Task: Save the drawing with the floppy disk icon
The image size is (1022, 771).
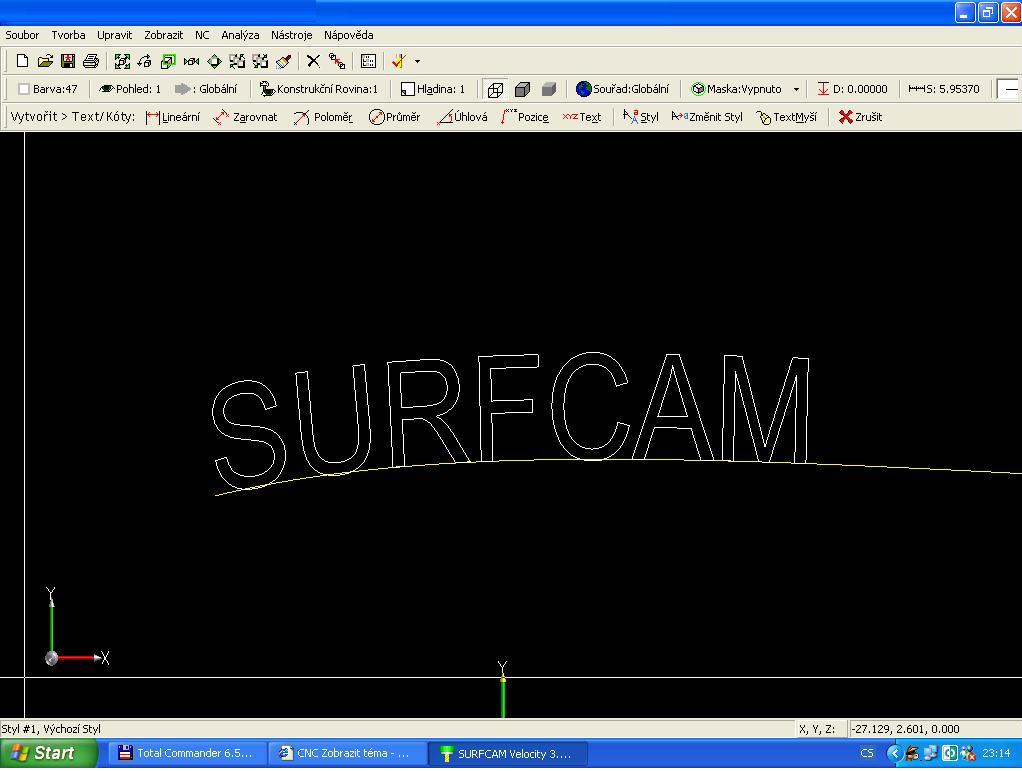Action: [x=68, y=61]
